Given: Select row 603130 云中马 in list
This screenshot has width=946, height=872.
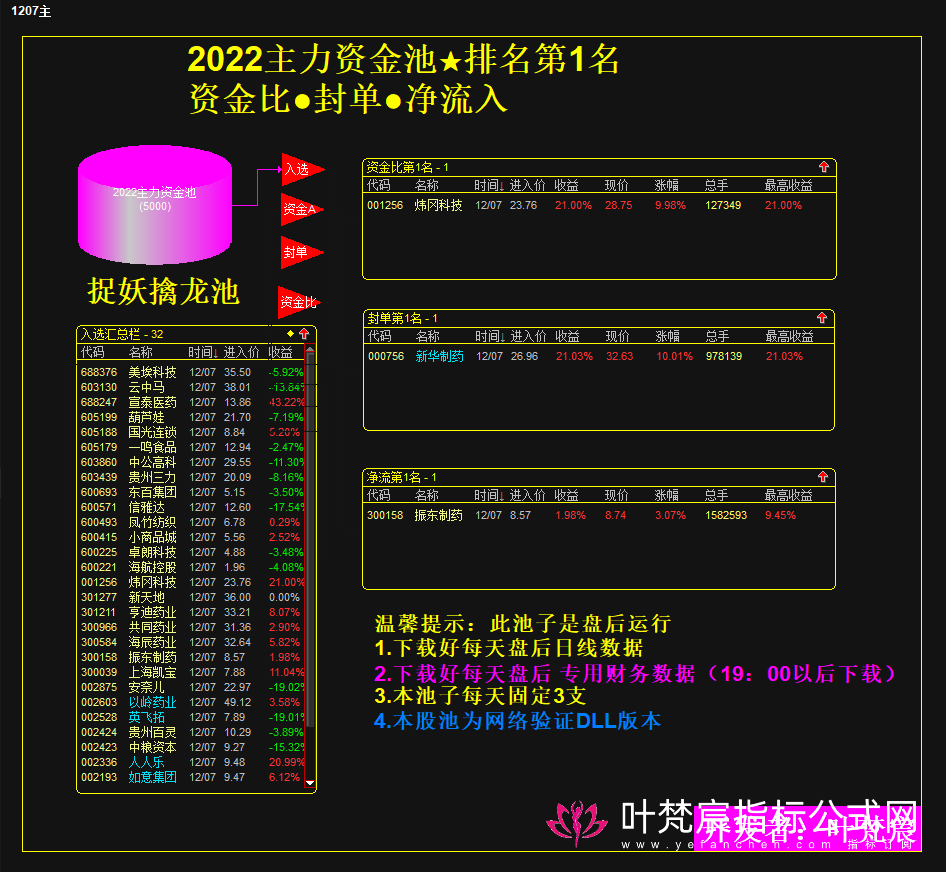Looking at the screenshot, I should (192, 387).
